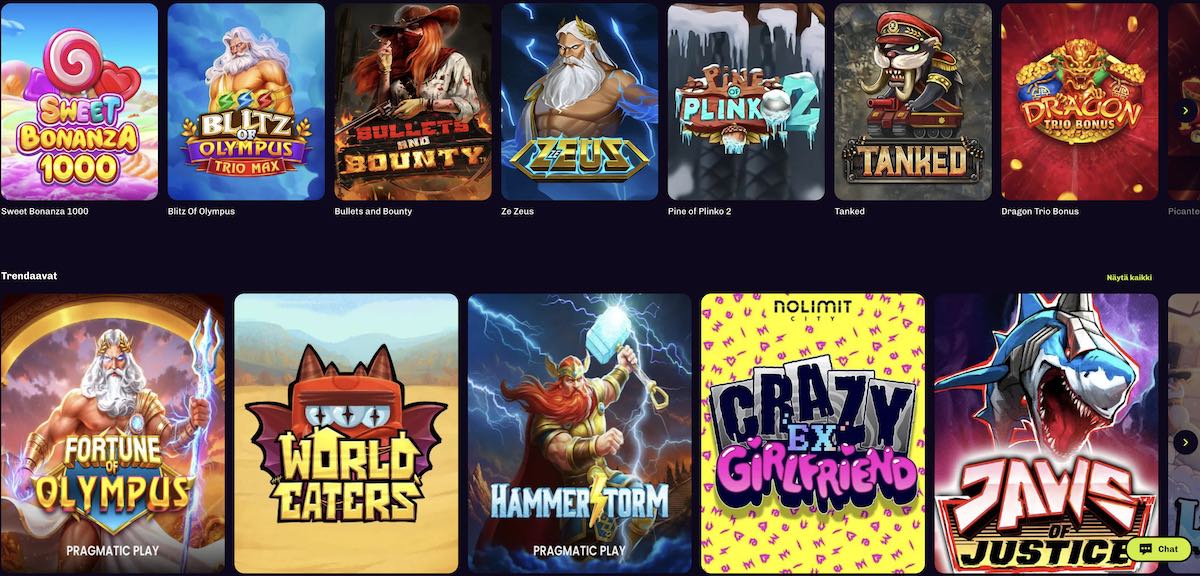Launch Bullets and Bounty game
This screenshot has width=1200, height=576.
tap(413, 102)
